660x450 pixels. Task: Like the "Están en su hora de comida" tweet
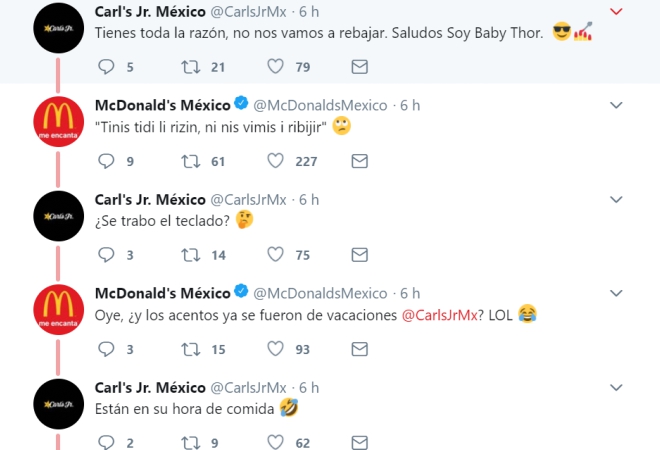pyautogui.click(x=279, y=442)
